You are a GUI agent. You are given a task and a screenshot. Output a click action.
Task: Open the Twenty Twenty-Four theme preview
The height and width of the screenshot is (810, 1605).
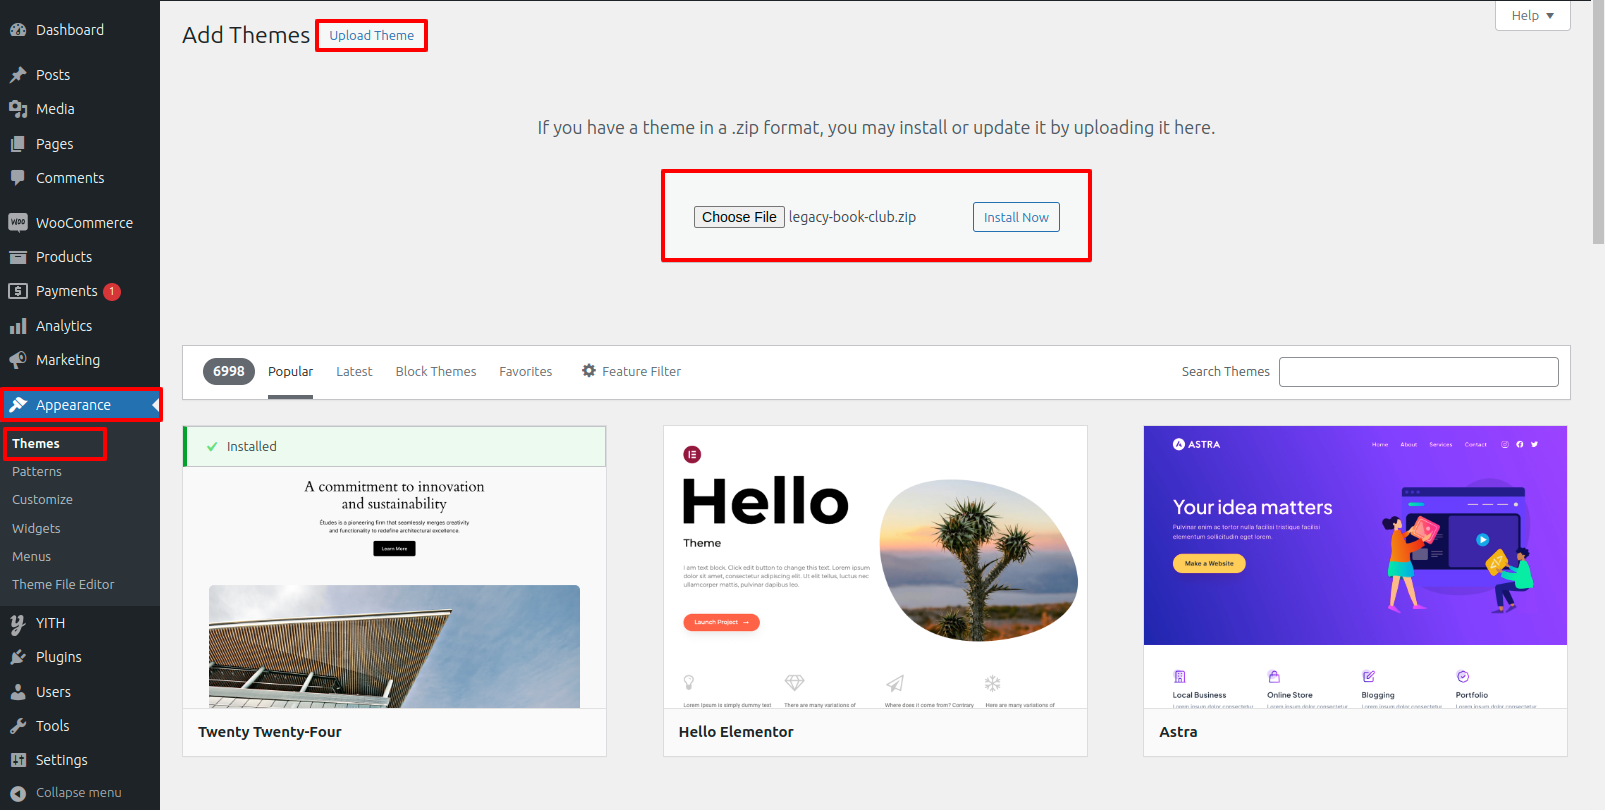point(394,588)
